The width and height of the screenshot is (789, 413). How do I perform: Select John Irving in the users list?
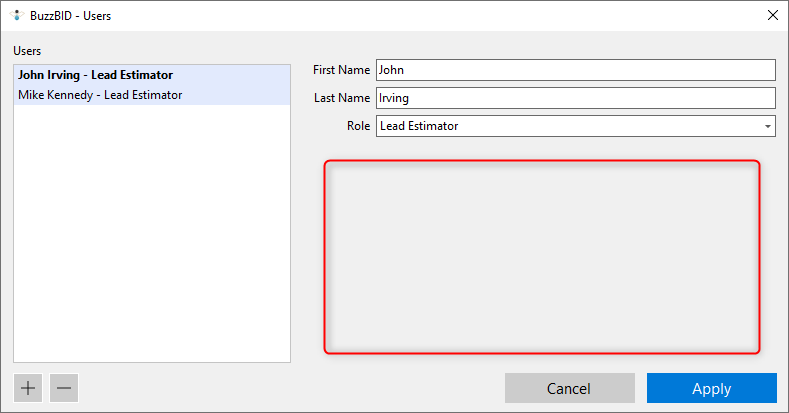95,75
